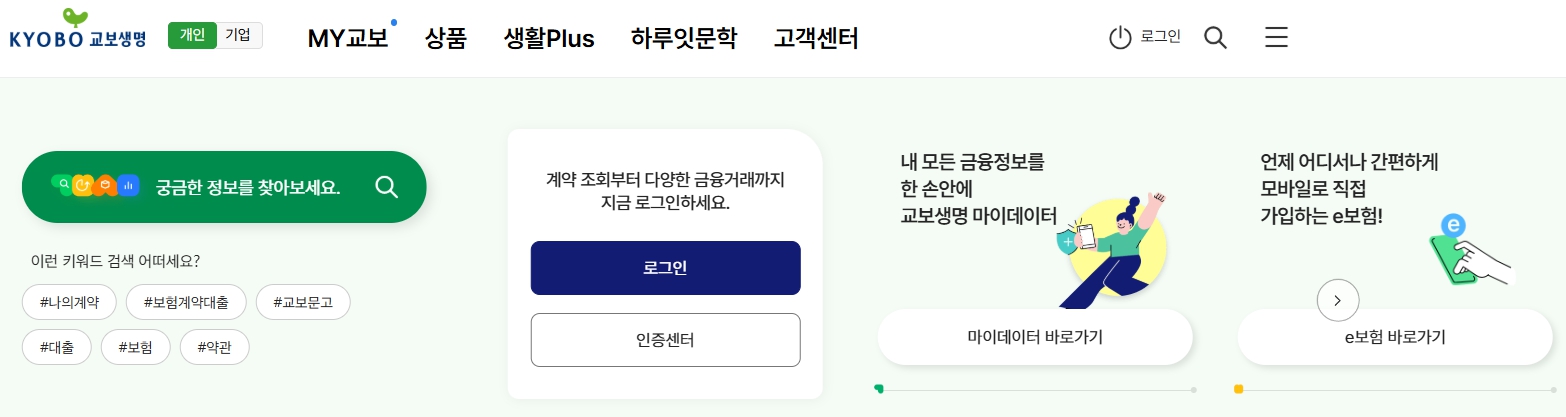1566x417 pixels.
Task: Open the 상품 menu
Action: (x=446, y=39)
